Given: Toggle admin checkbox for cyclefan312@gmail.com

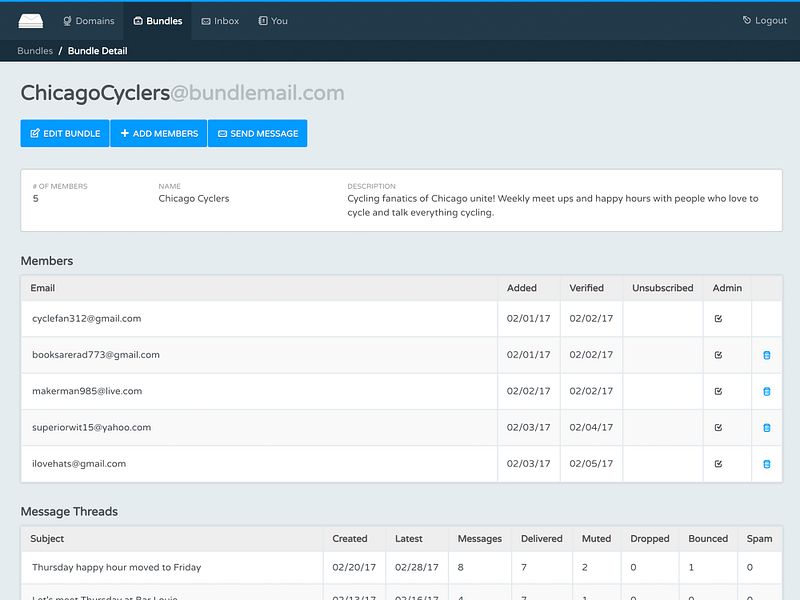Looking at the screenshot, I should (x=718, y=319).
